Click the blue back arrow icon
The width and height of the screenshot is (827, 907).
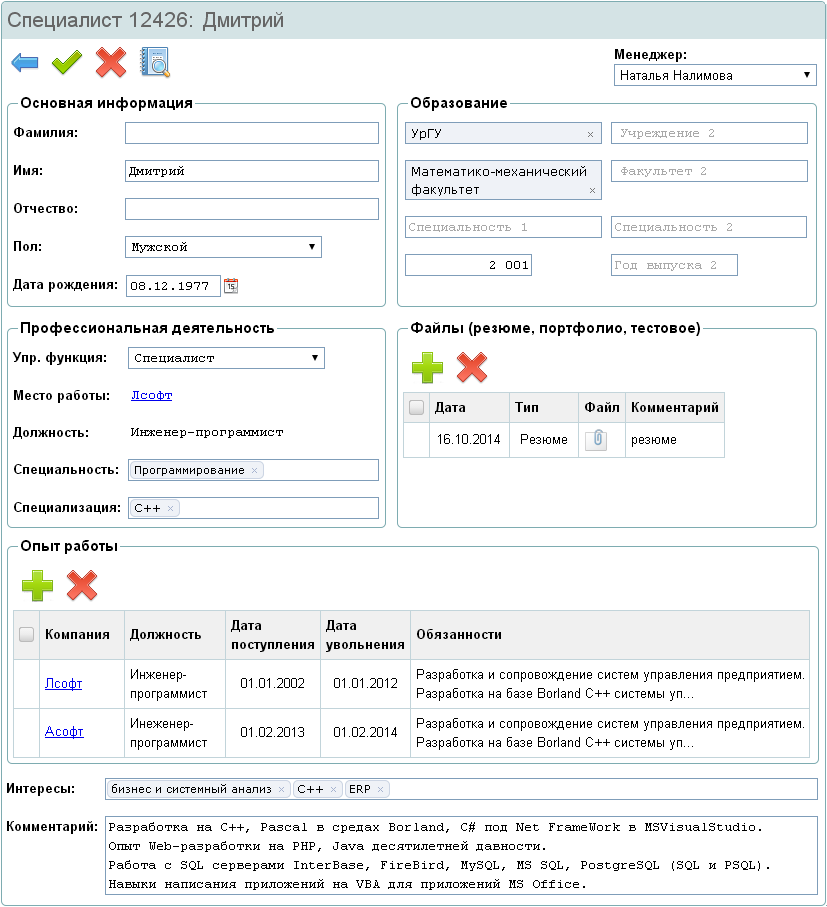tap(25, 63)
